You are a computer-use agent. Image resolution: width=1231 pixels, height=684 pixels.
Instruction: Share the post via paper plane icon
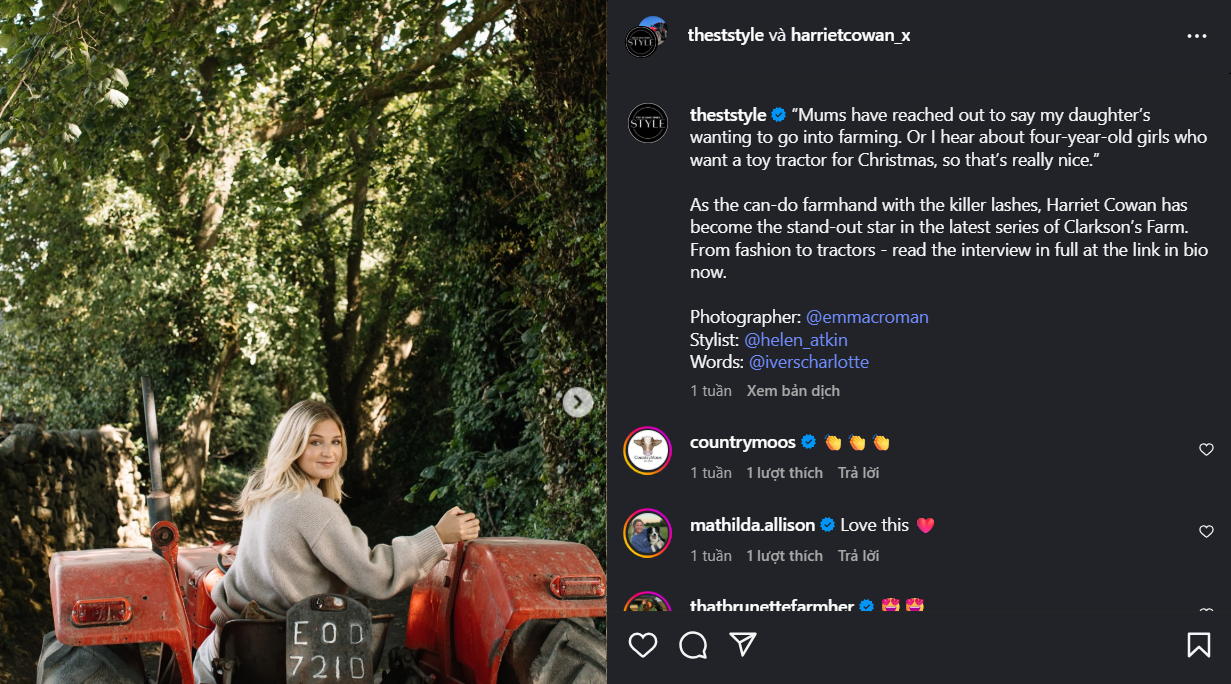(x=742, y=645)
